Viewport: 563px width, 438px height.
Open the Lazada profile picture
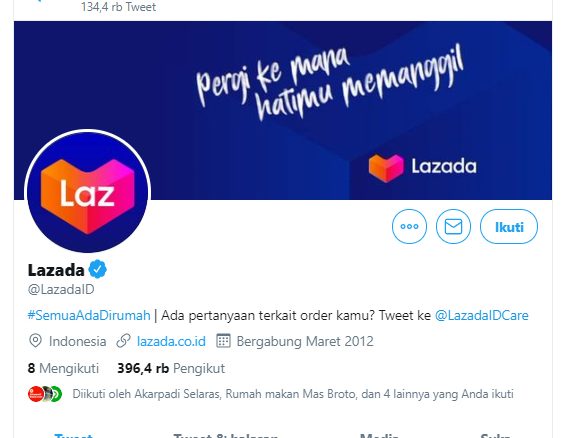tap(88, 191)
